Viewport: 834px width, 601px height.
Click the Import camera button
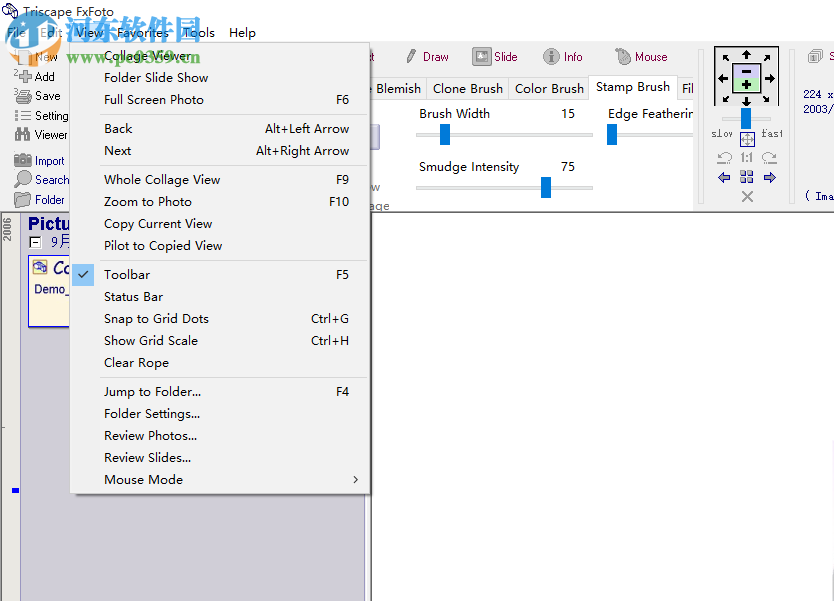(39, 161)
